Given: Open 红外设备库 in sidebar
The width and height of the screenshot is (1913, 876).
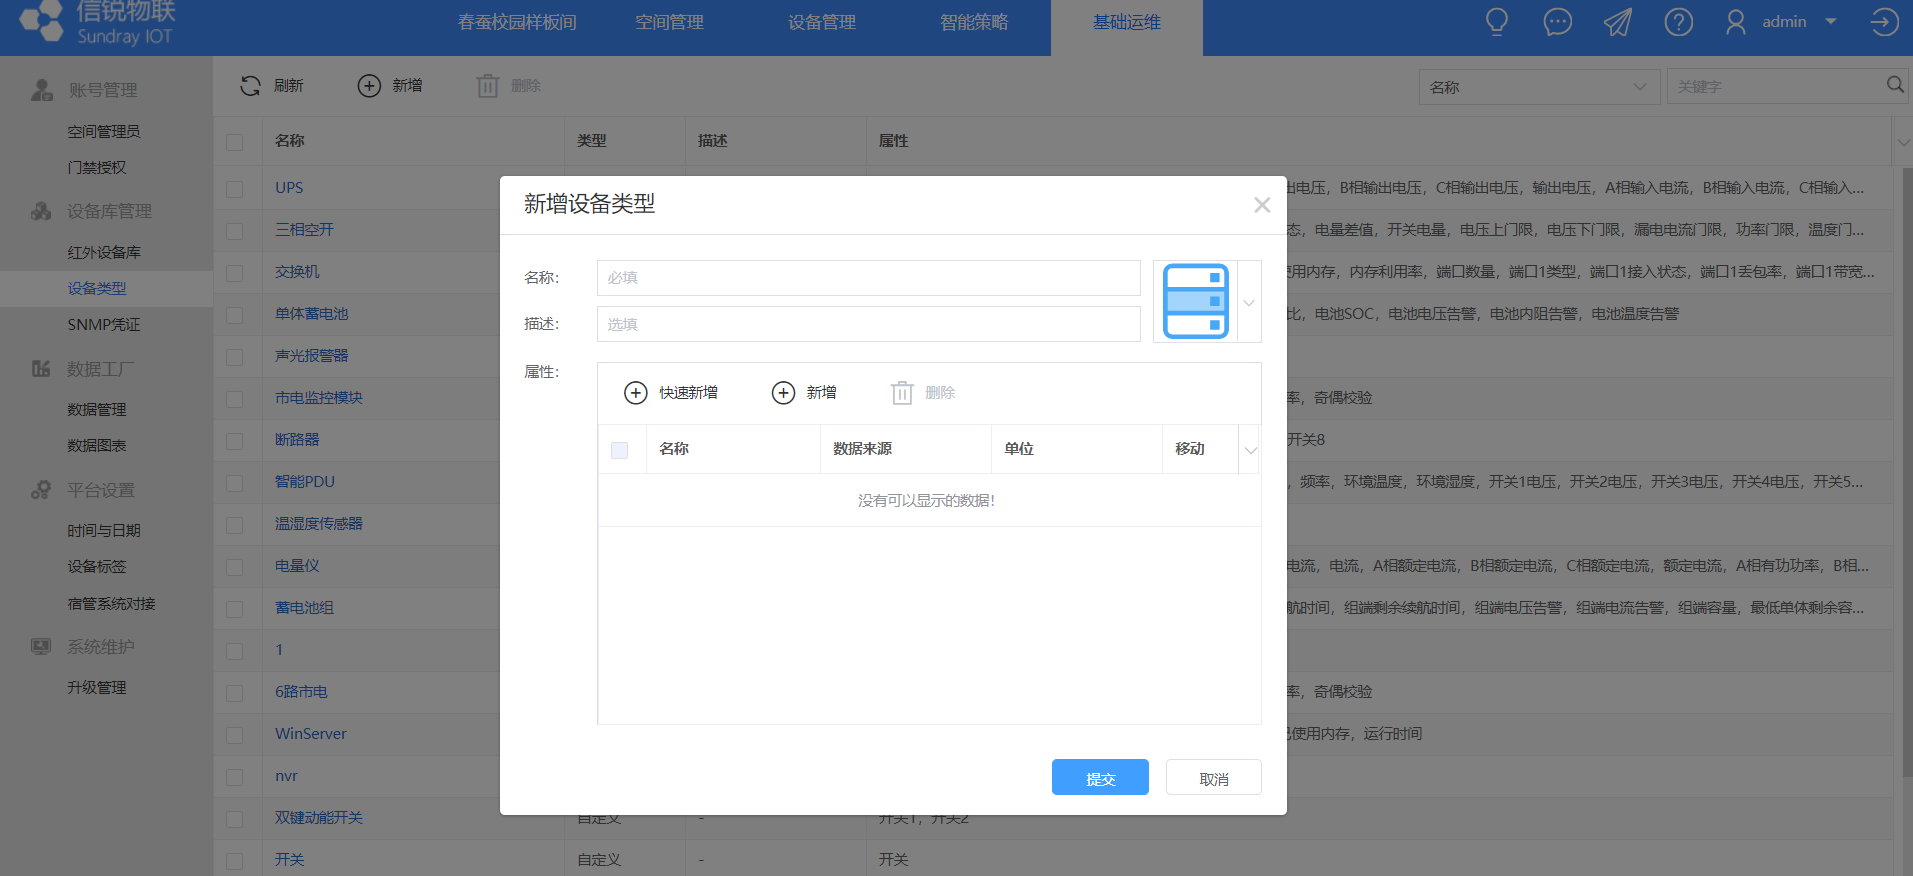Looking at the screenshot, I should point(104,252).
